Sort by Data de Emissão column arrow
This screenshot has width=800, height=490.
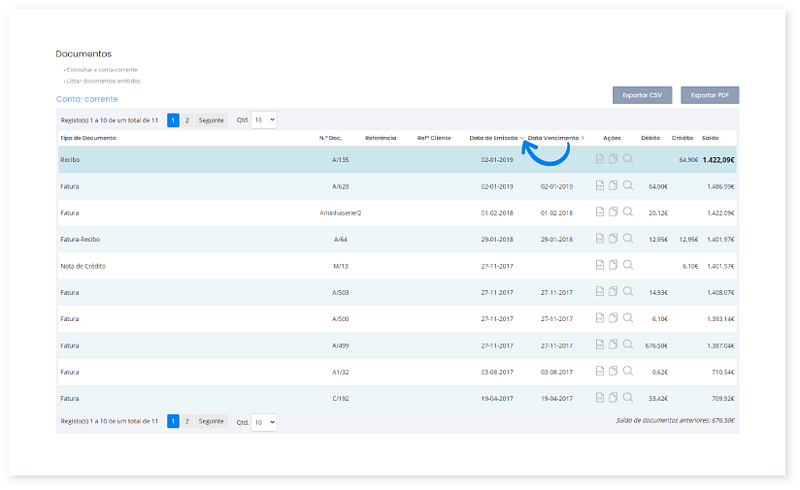click(522, 138)
